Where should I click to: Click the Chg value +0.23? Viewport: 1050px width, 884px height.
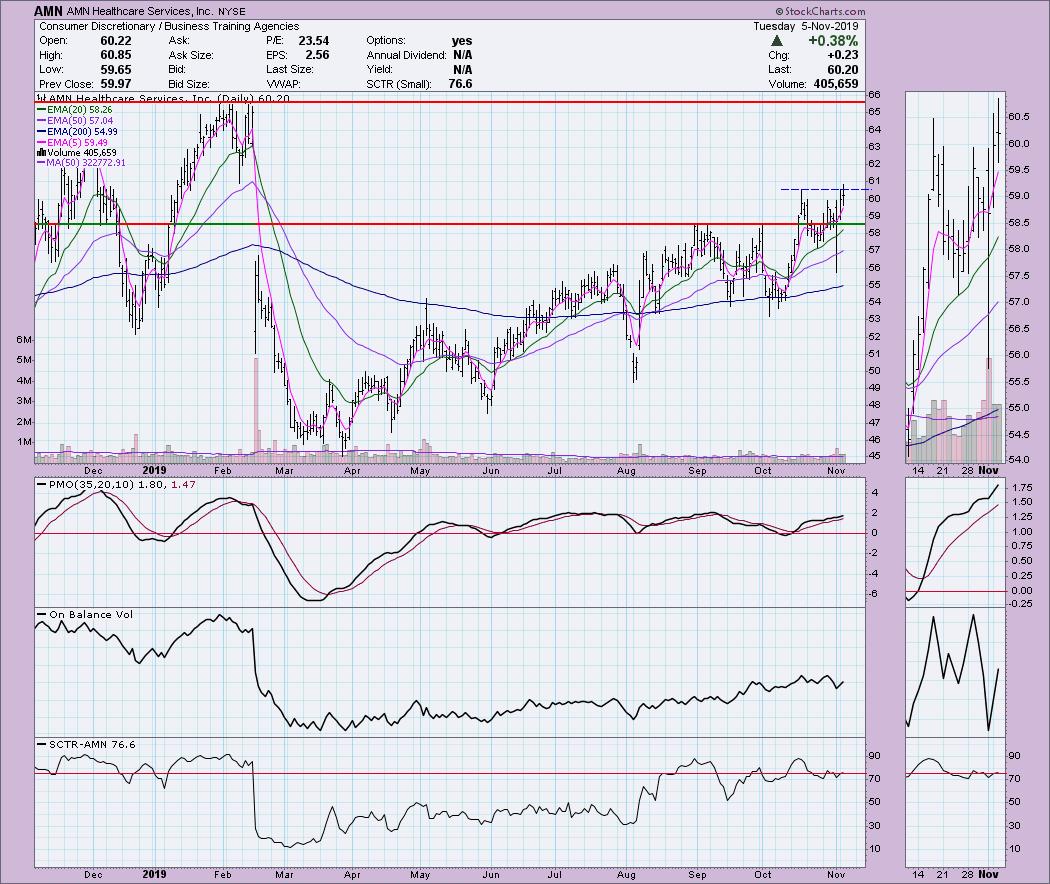pos(842,55)
